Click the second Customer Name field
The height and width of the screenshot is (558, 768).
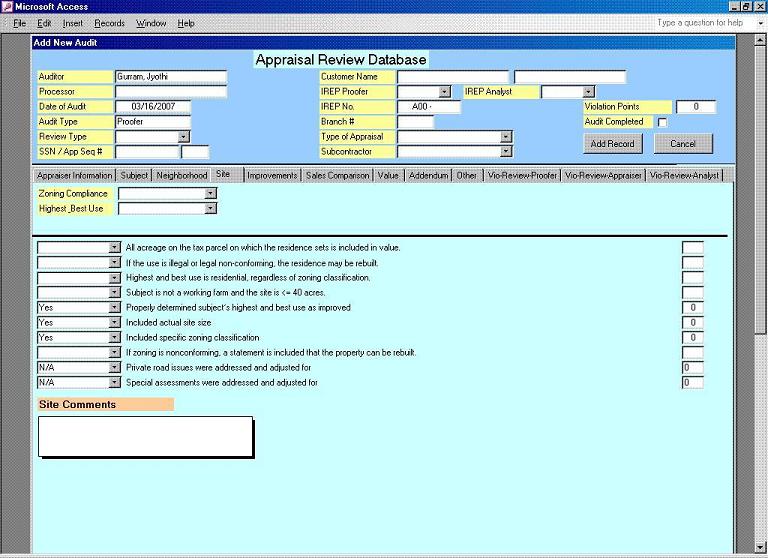570,77
